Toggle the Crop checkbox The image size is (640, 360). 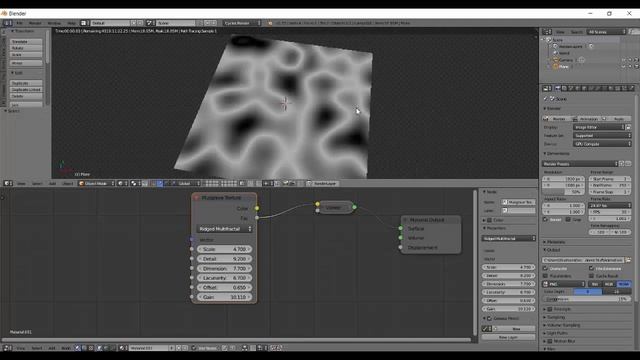coord(568,220)
